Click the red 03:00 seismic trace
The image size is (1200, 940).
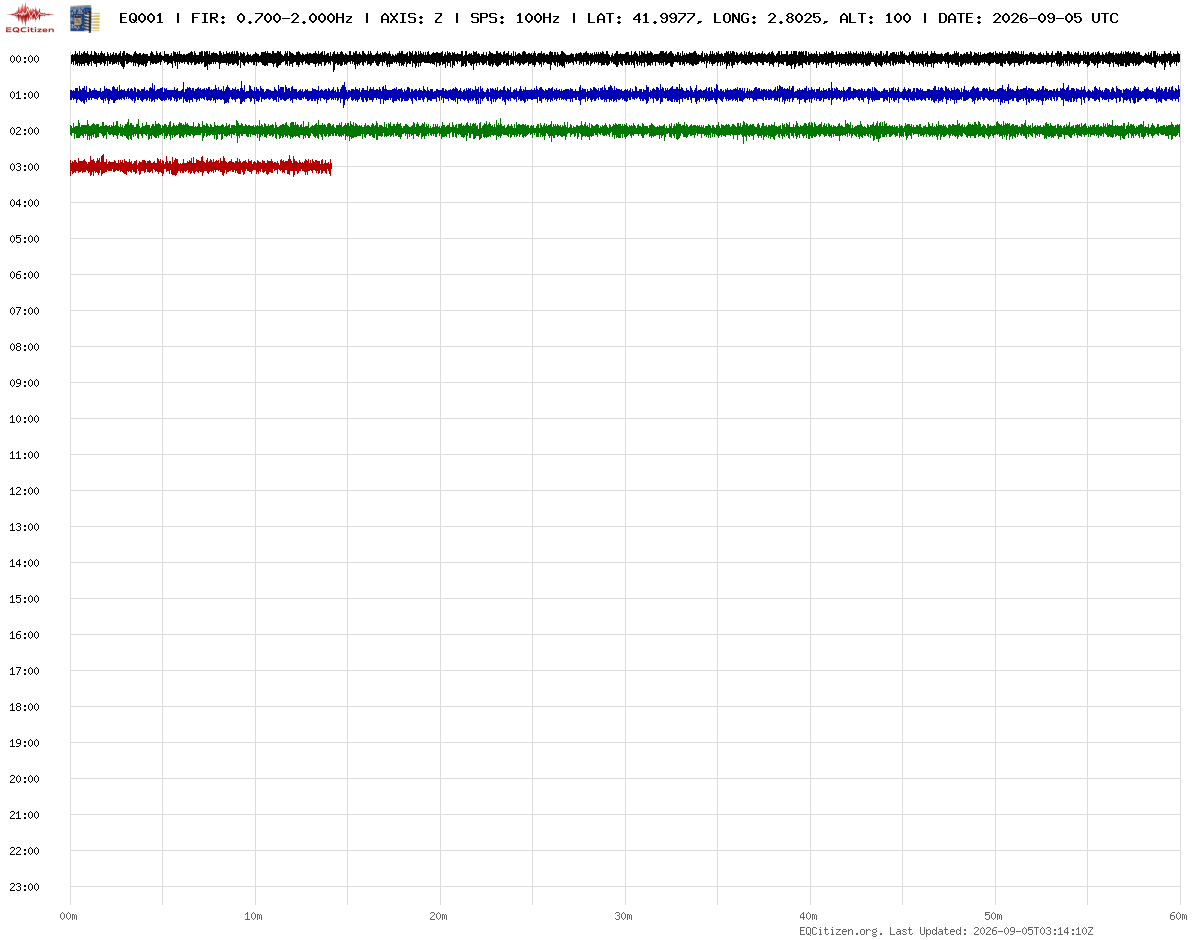click(x=201, y=166)
